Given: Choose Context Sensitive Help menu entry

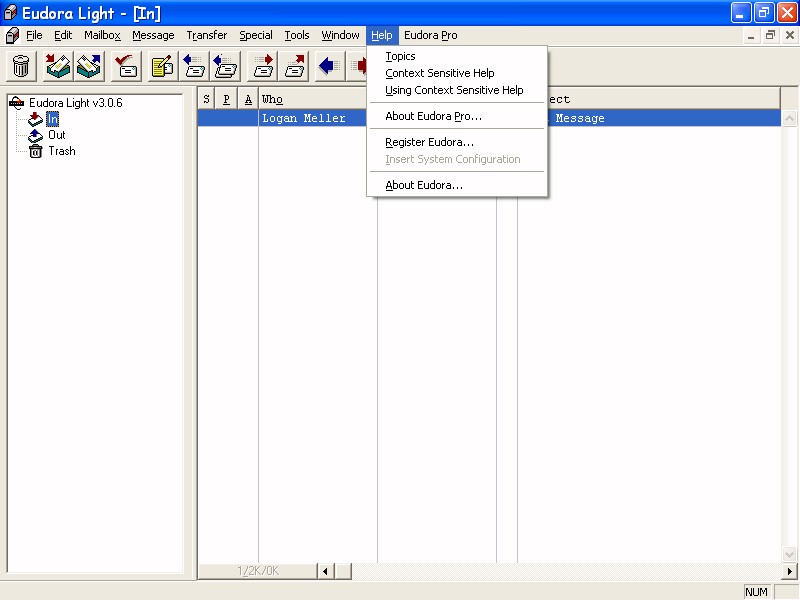Looking at the screenshot, I should [457, 73].
